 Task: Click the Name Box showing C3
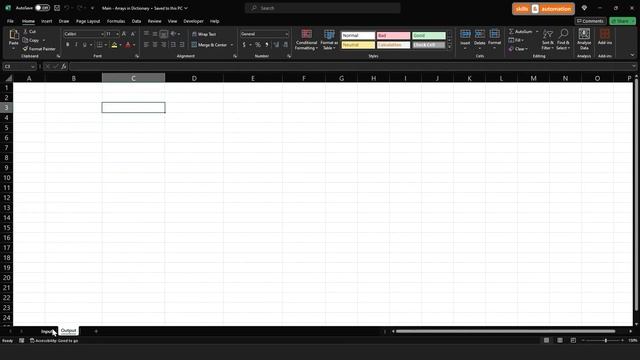tap(19, 67)
